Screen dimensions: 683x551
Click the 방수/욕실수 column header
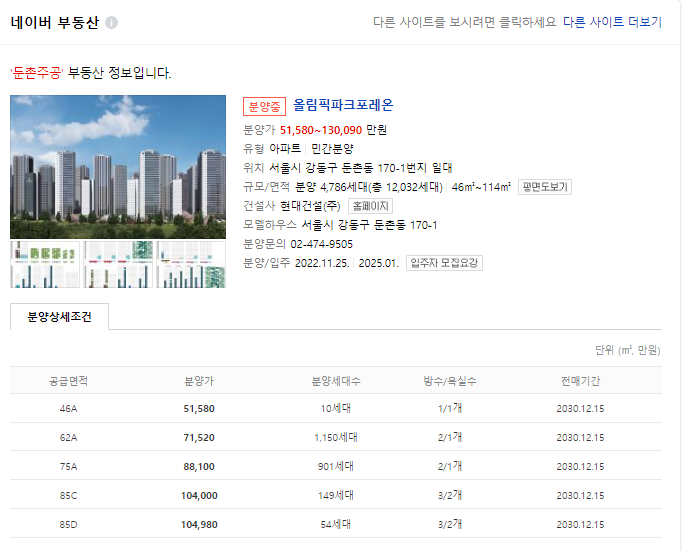[450, 381]
